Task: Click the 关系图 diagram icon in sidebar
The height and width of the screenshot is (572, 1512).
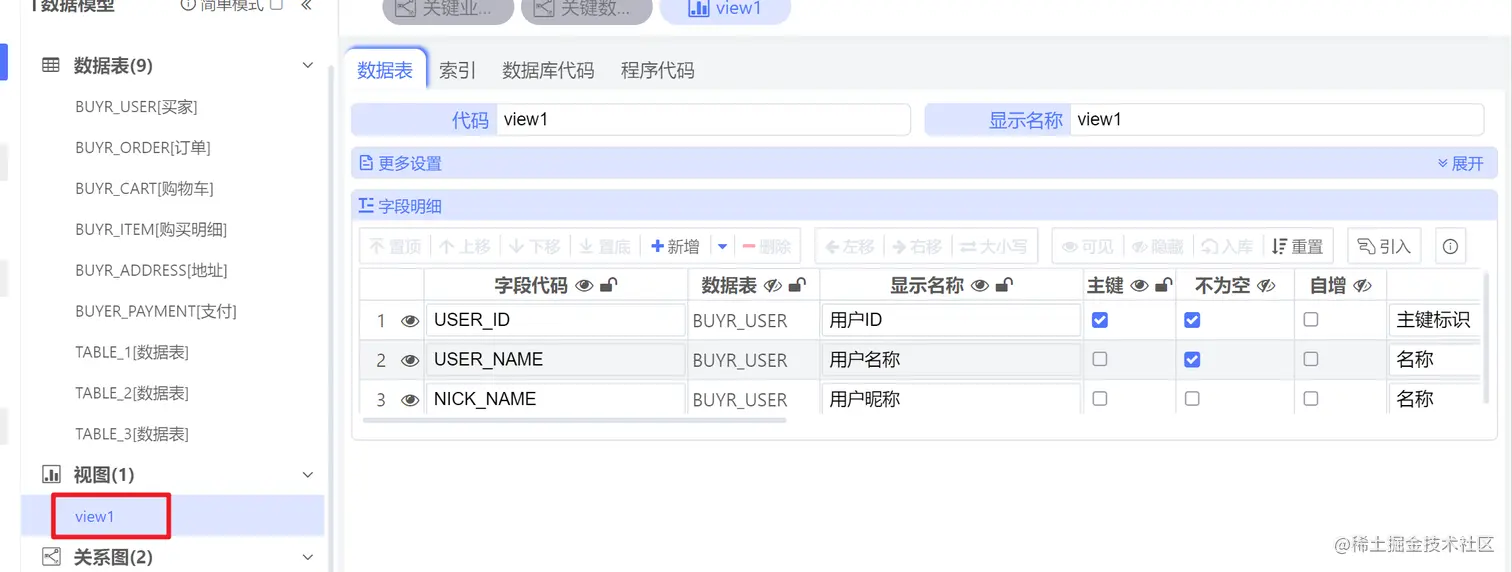Action: (50, 556)
